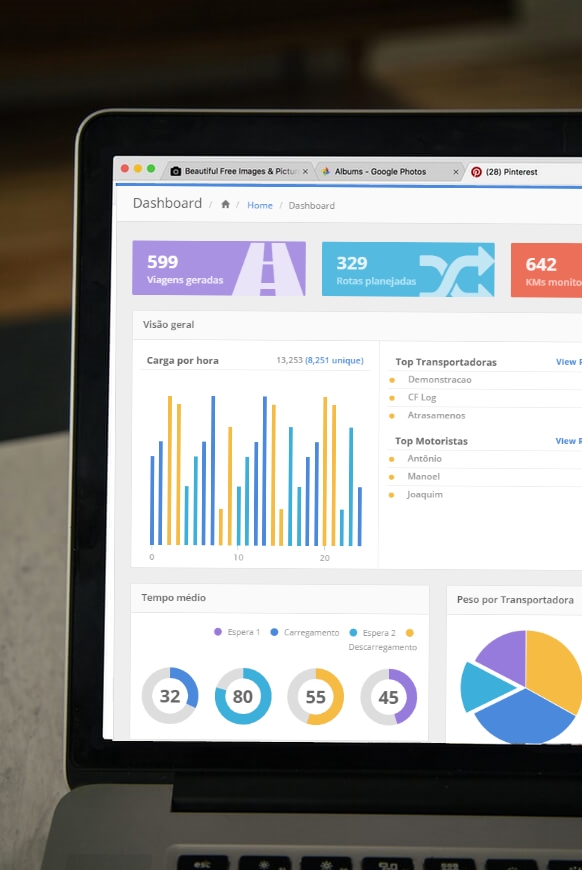Click the red close window button
Image resolution: width=582 pixels, height=870 pixels.
[125, 169]
